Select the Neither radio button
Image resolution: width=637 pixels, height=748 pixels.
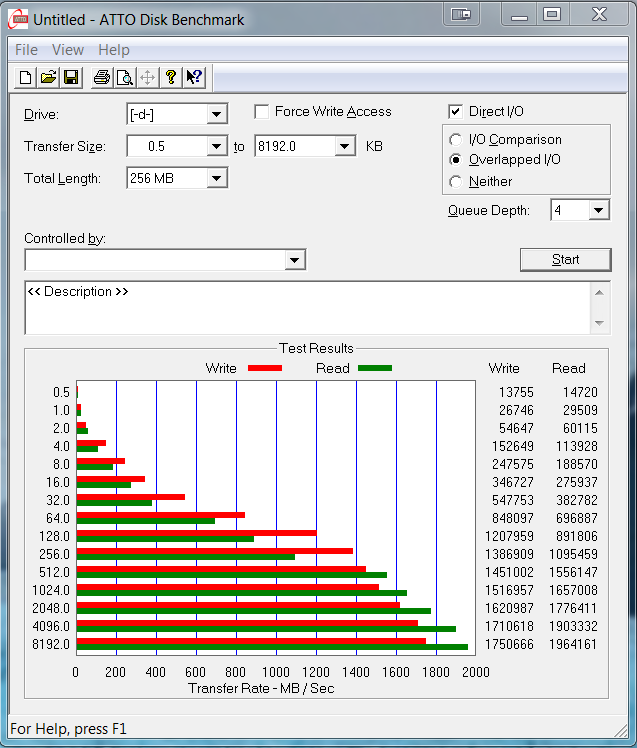(x=456, y=182)
